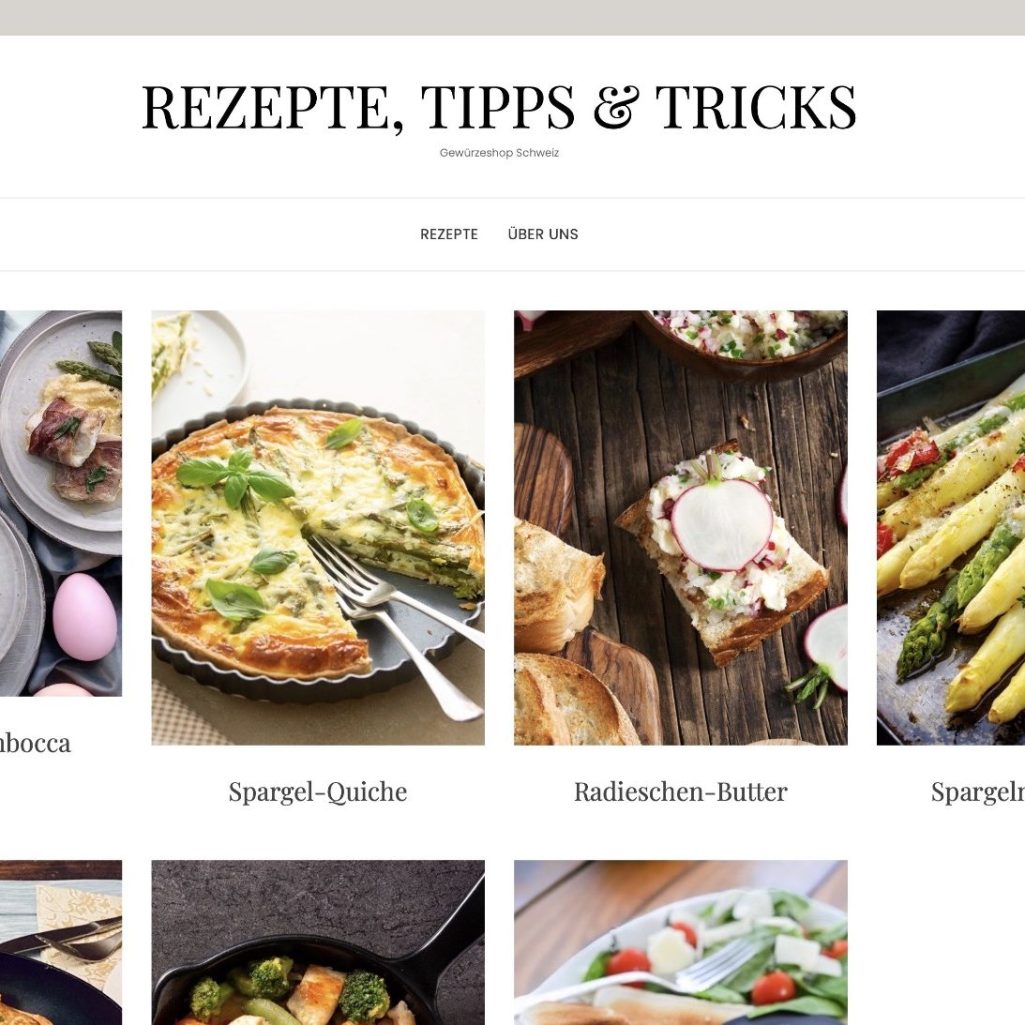1025x1025 pixels.
Task: Click the word TIPPS in the heading
Action: click(x=497, y=107)
